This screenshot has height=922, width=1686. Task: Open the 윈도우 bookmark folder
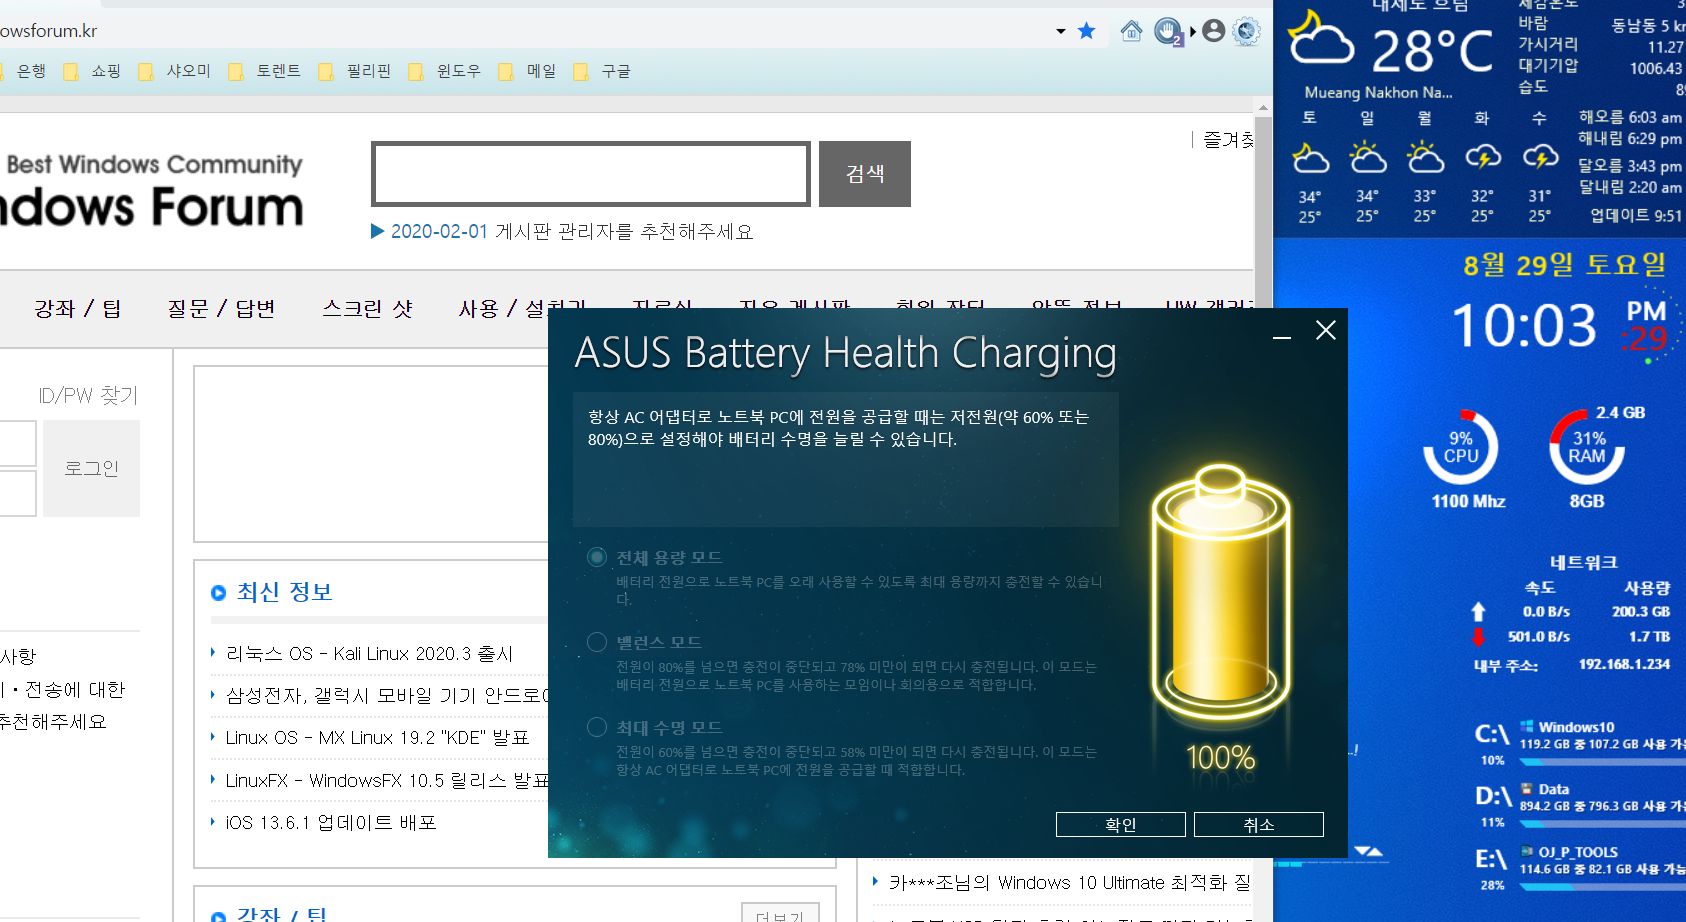(x=445, y=71)
